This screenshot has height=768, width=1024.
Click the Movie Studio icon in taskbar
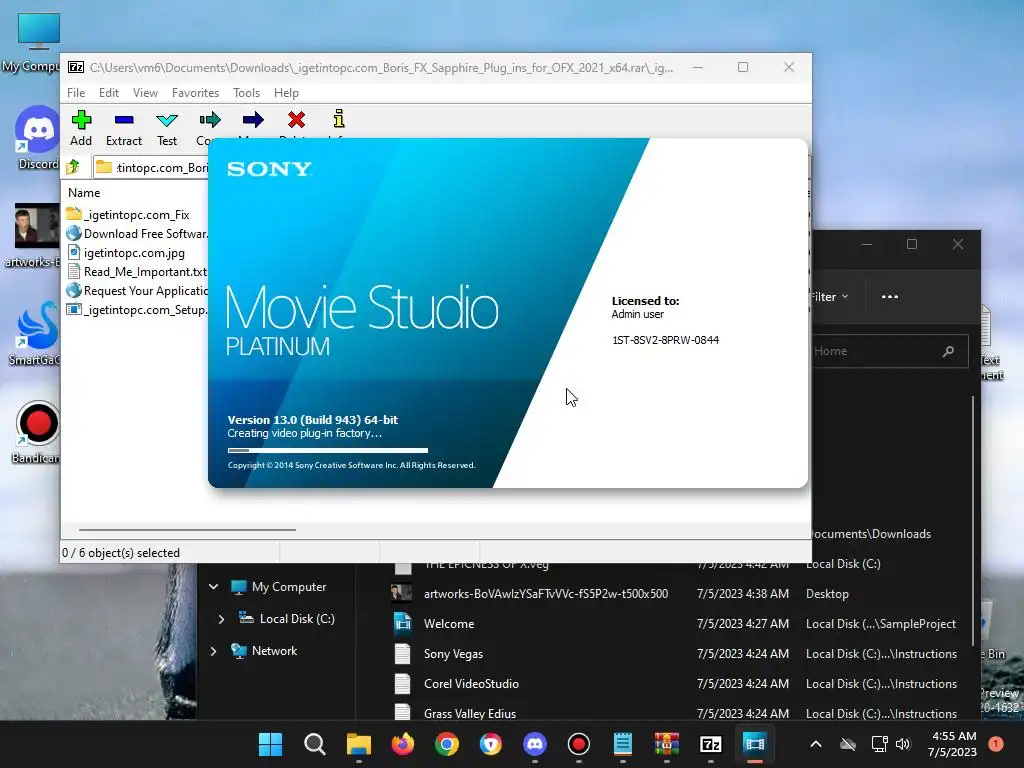point(754,744)
